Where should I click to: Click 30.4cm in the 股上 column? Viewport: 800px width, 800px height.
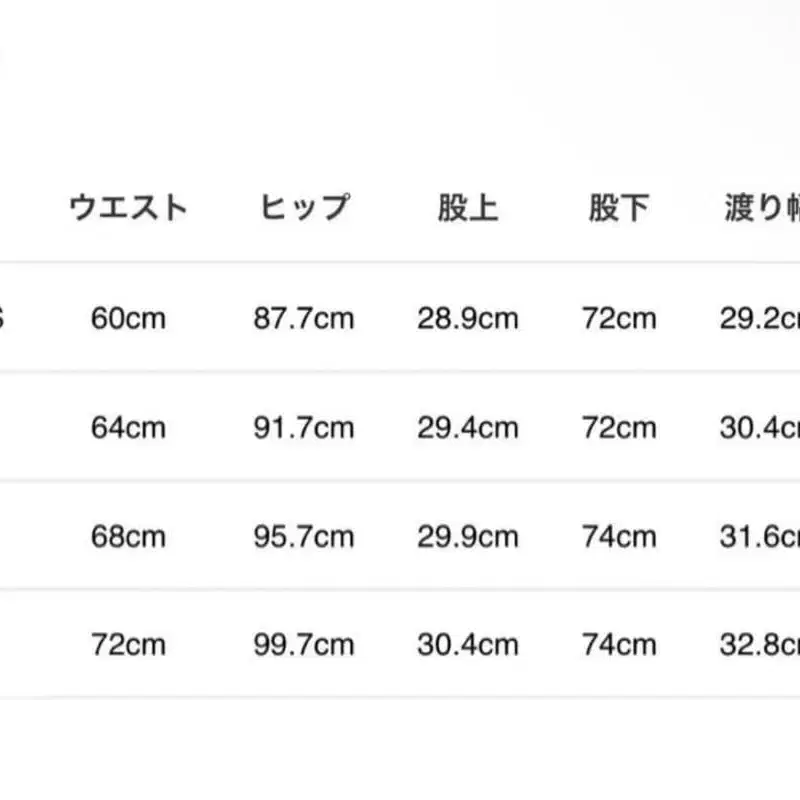(468, 644)
